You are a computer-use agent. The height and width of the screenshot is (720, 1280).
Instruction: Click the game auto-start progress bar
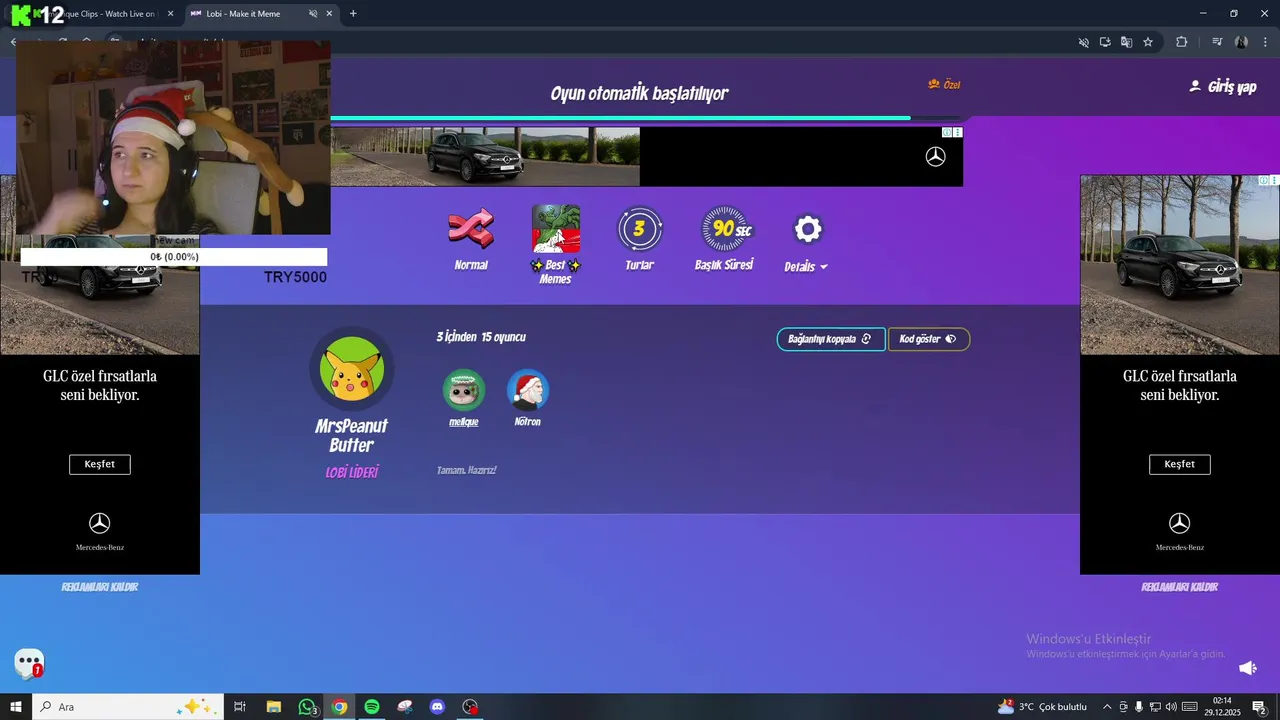[x=646, y=118]
